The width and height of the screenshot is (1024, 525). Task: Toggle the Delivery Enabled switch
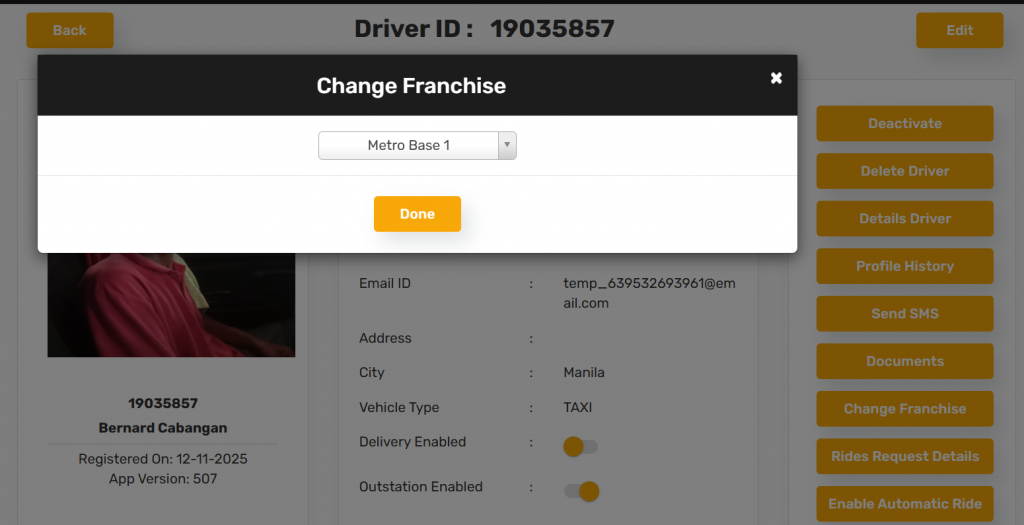click(x=580, y=447)
